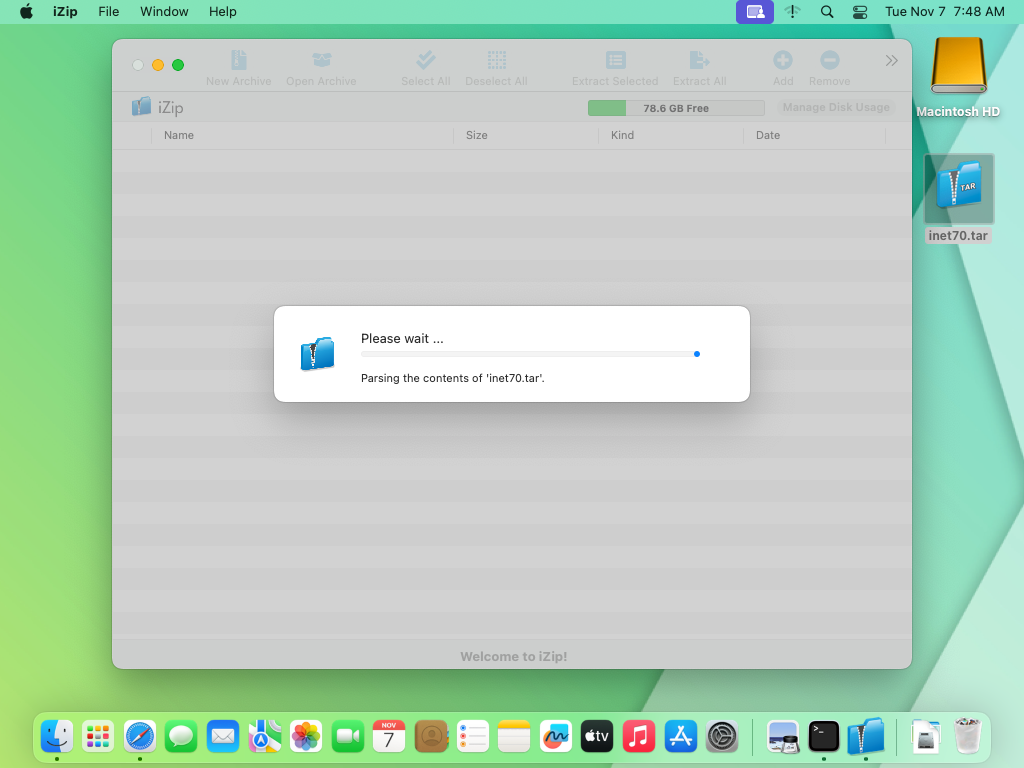Open App Store from the Dock

coord(680,737)
